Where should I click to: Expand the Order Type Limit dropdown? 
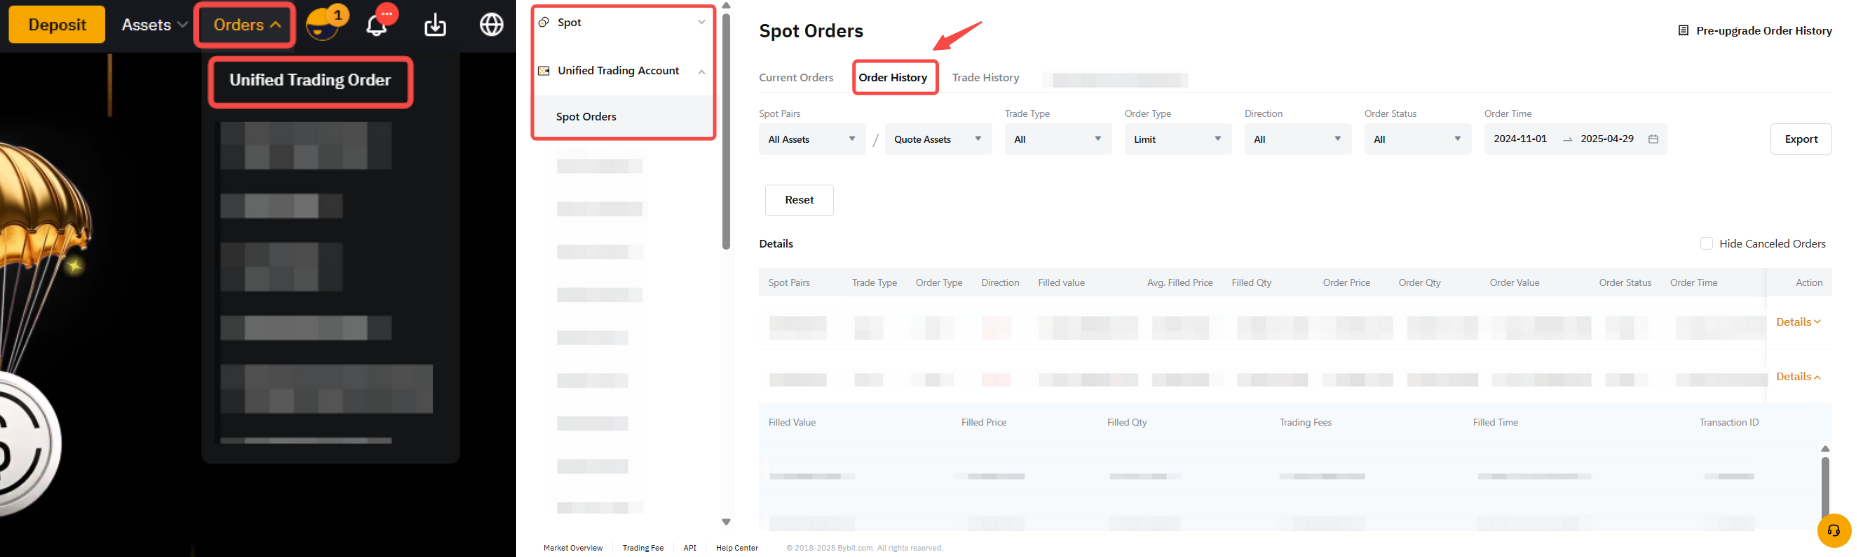(x=1177, y=139)
